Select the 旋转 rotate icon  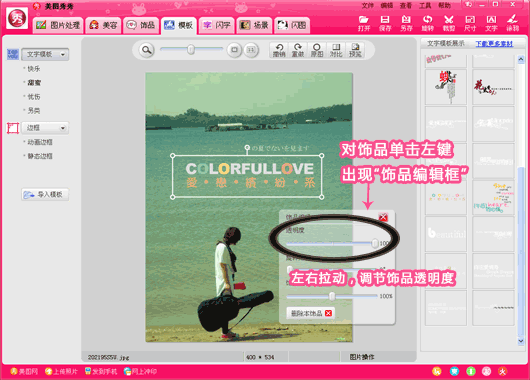point(428,23)
